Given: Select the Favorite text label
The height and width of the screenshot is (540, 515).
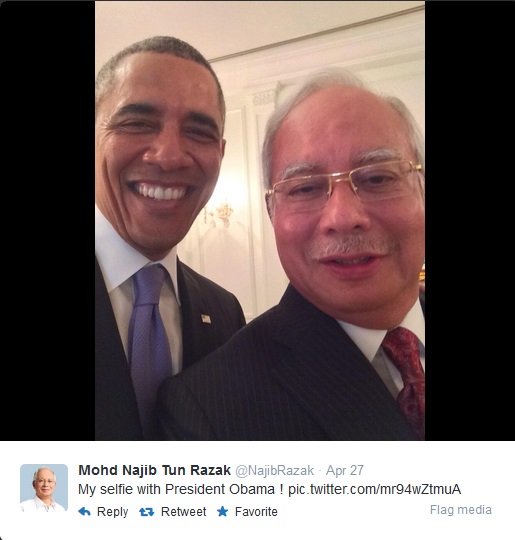Looking at the screenshot, I should pos(256,512).
